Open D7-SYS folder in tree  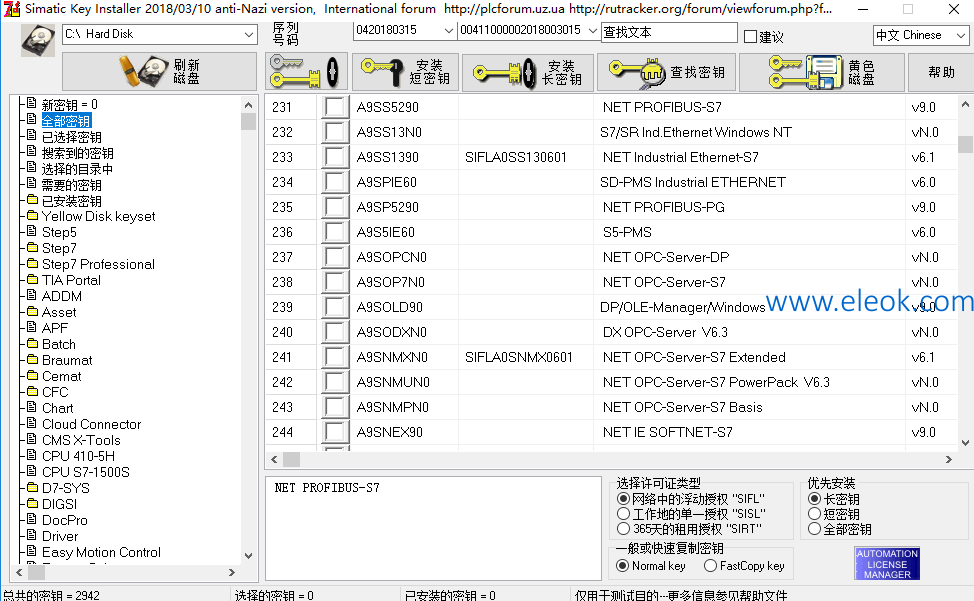click(x=65, y=488)
